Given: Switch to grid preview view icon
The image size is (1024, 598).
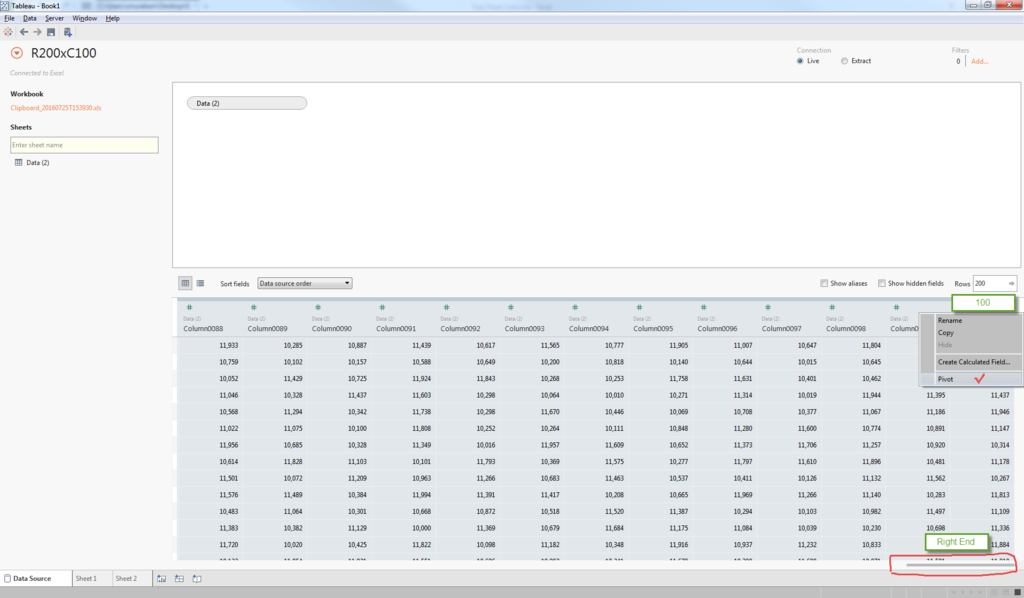Looking at the screenshot, I should pyautogui.click(x=185, y=283).
